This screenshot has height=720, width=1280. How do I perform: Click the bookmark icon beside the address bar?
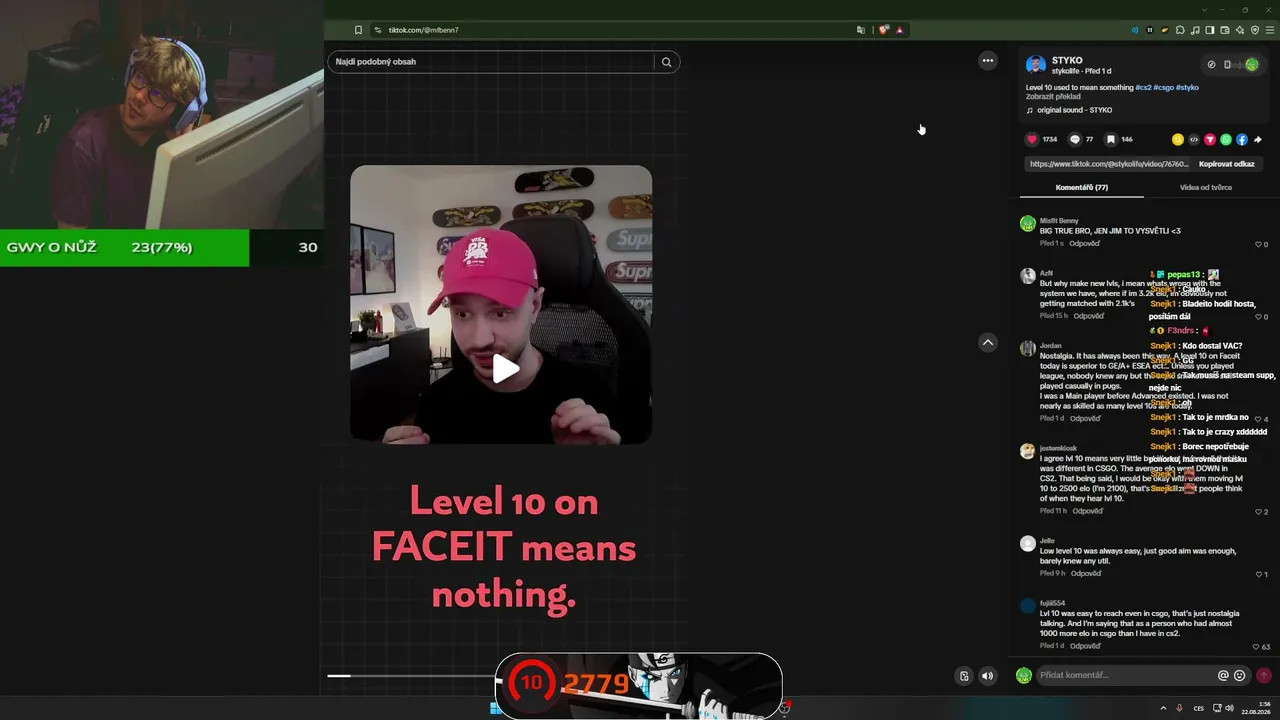pos(358,30)
